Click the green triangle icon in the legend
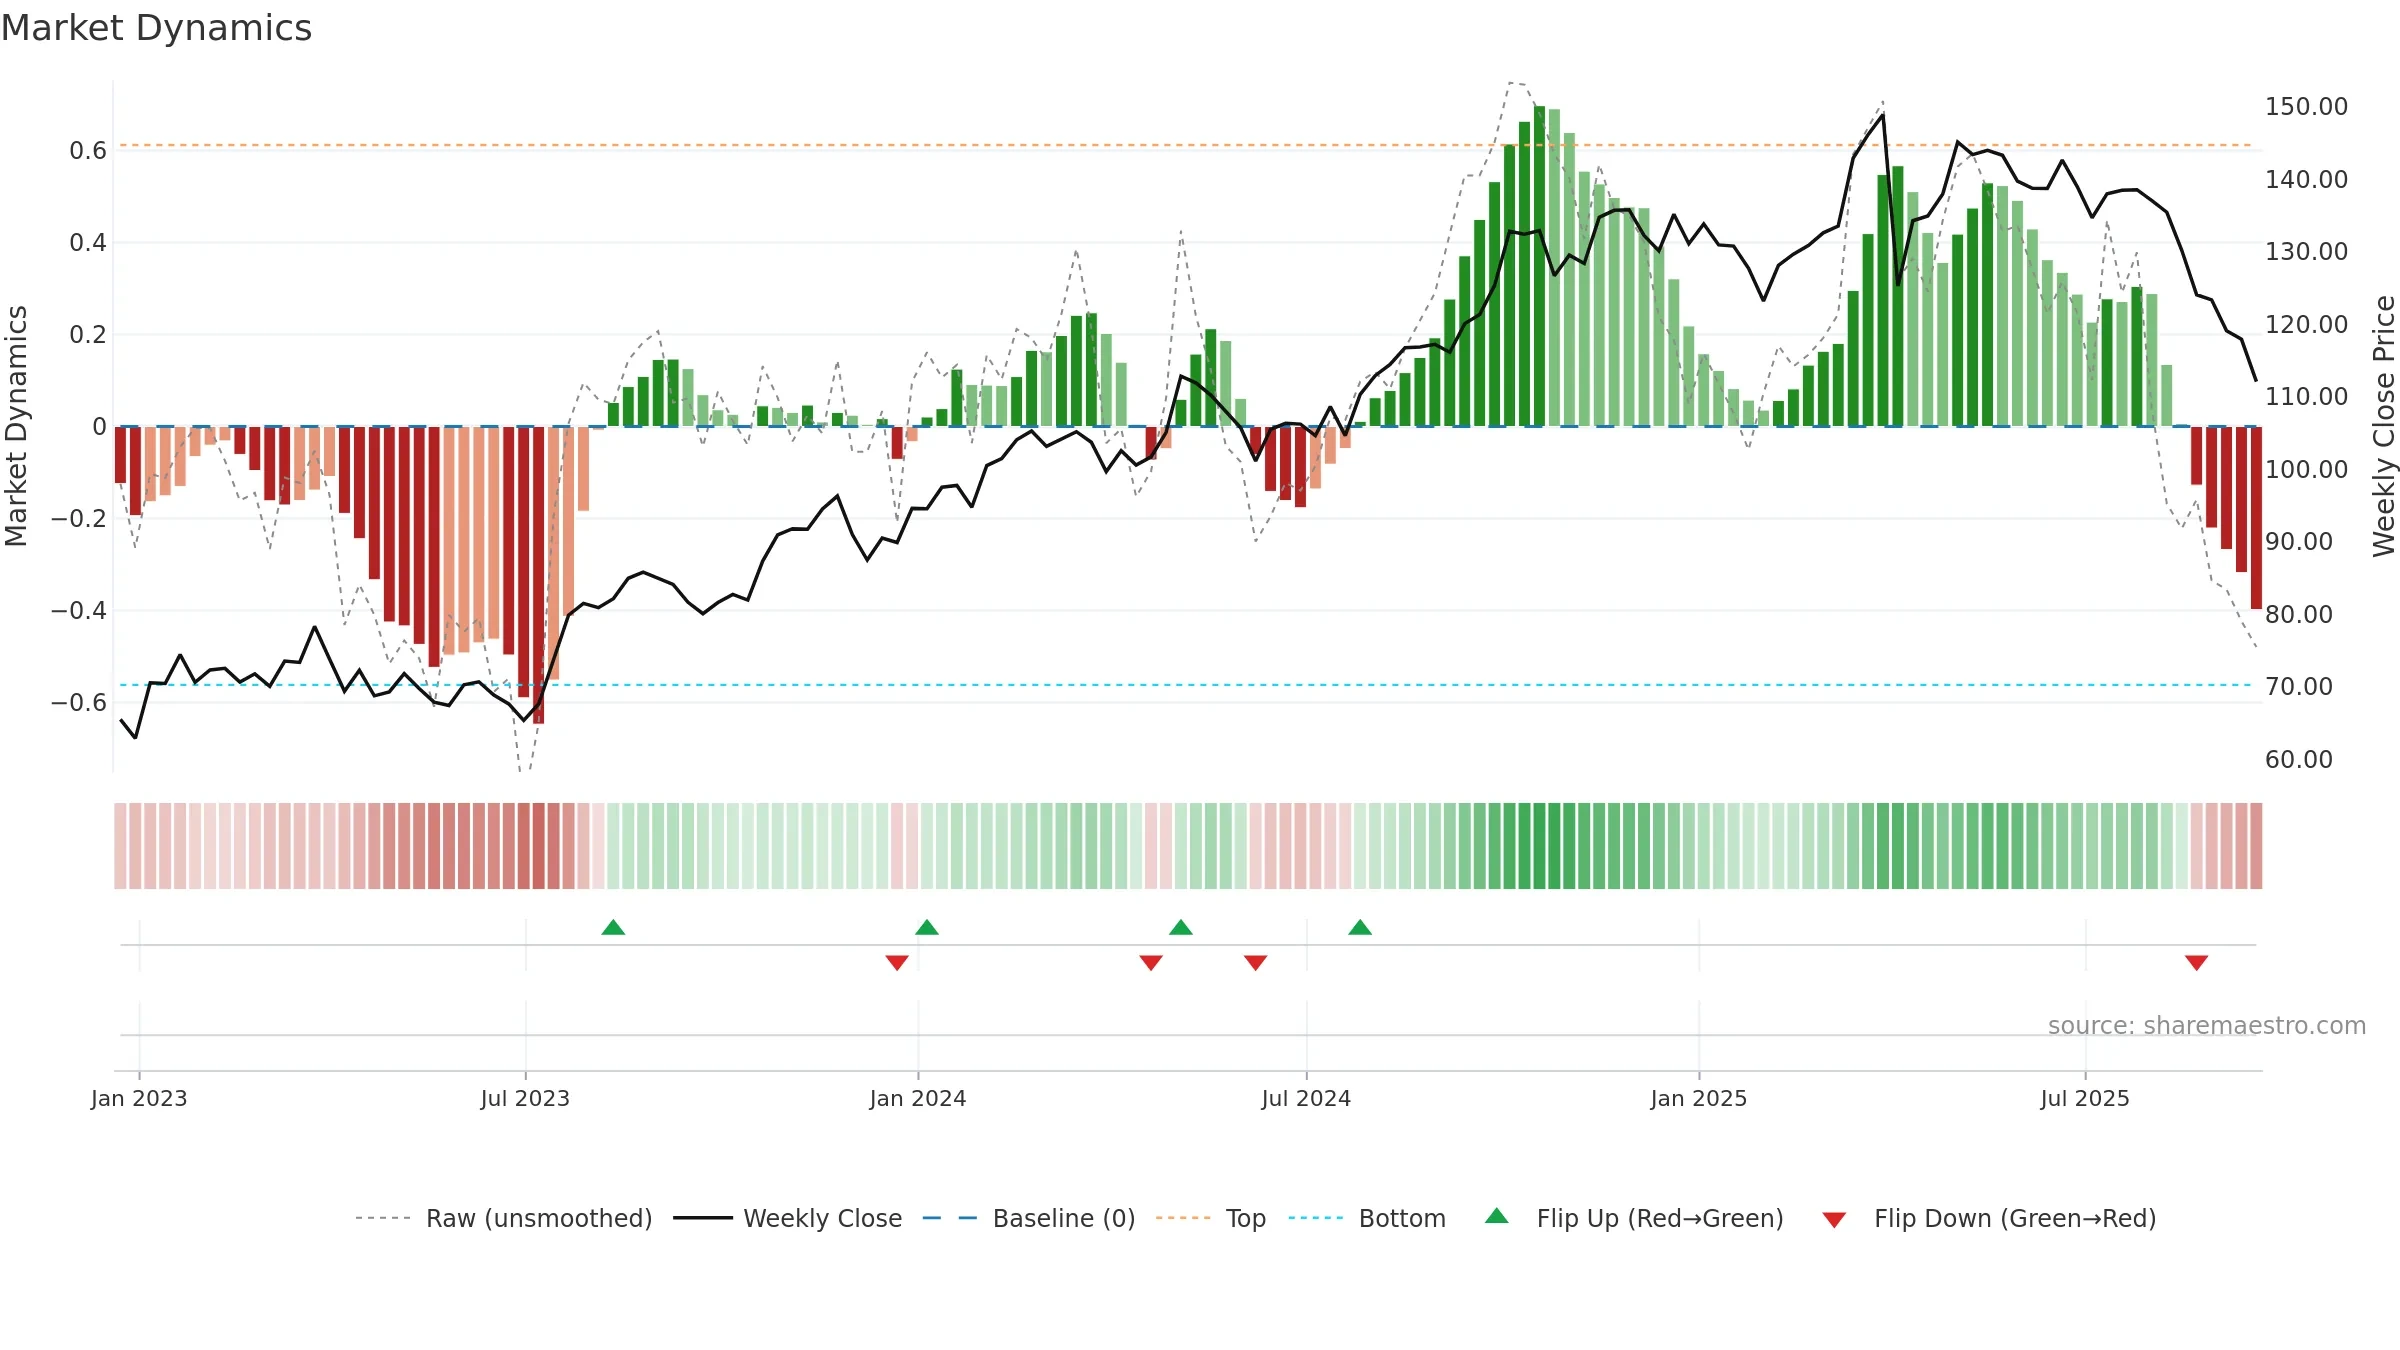The width and height of the screenshot is (2400, 1350). tap(1497, 1216)
